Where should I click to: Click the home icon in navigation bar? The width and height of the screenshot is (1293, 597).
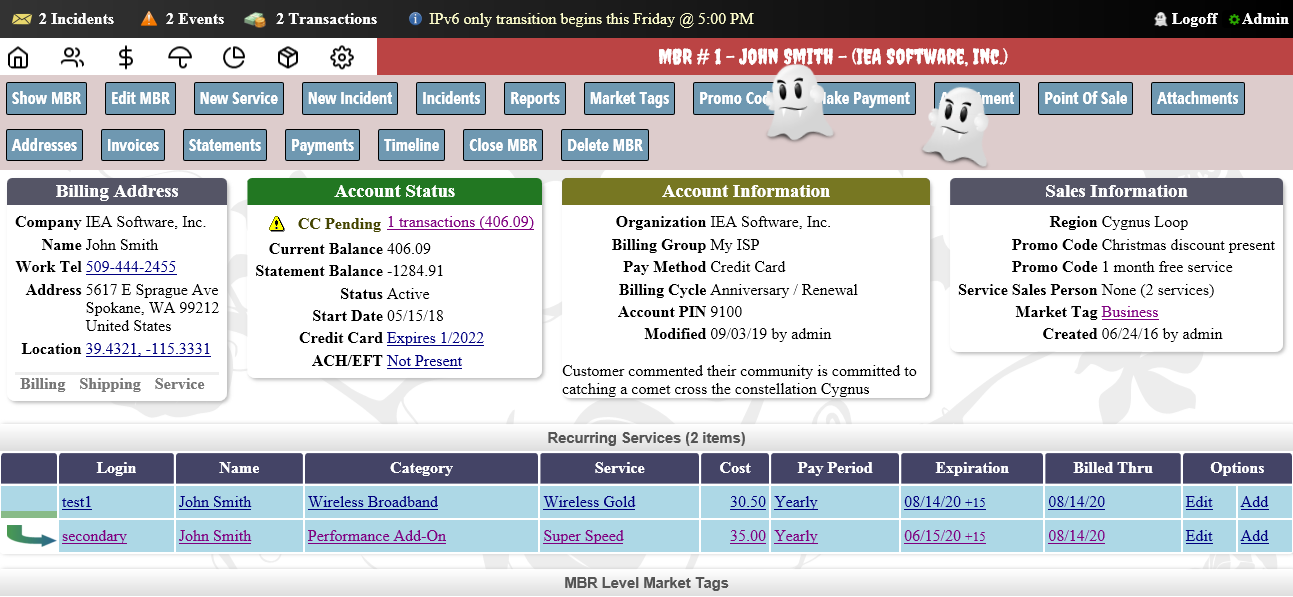[18, 57]
